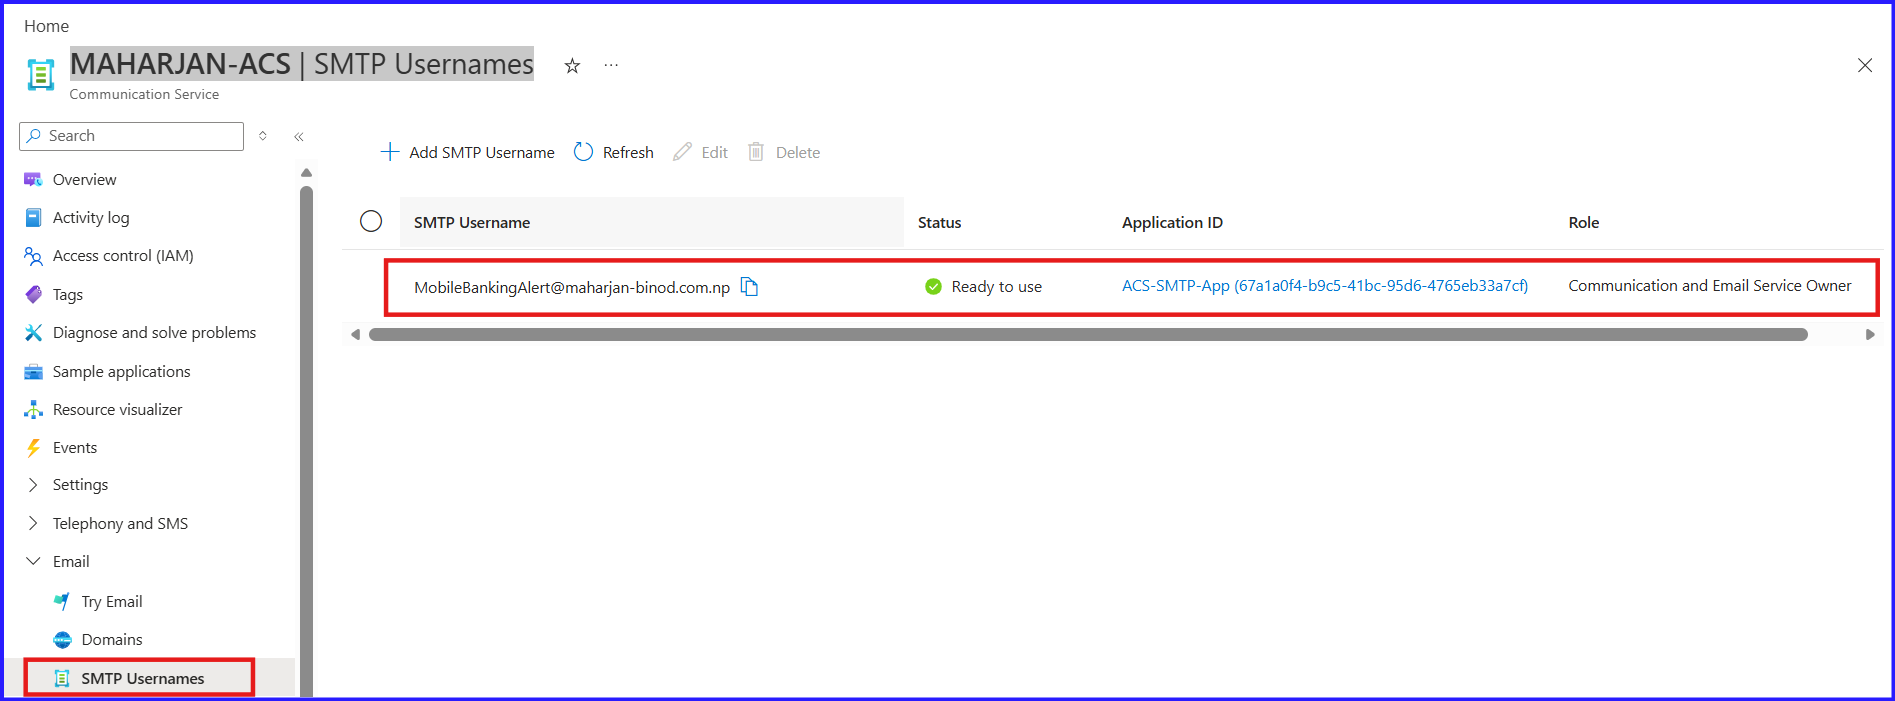Screen dimensions: 1895x701
Task: Open Events
Action: tap(75, 448)
